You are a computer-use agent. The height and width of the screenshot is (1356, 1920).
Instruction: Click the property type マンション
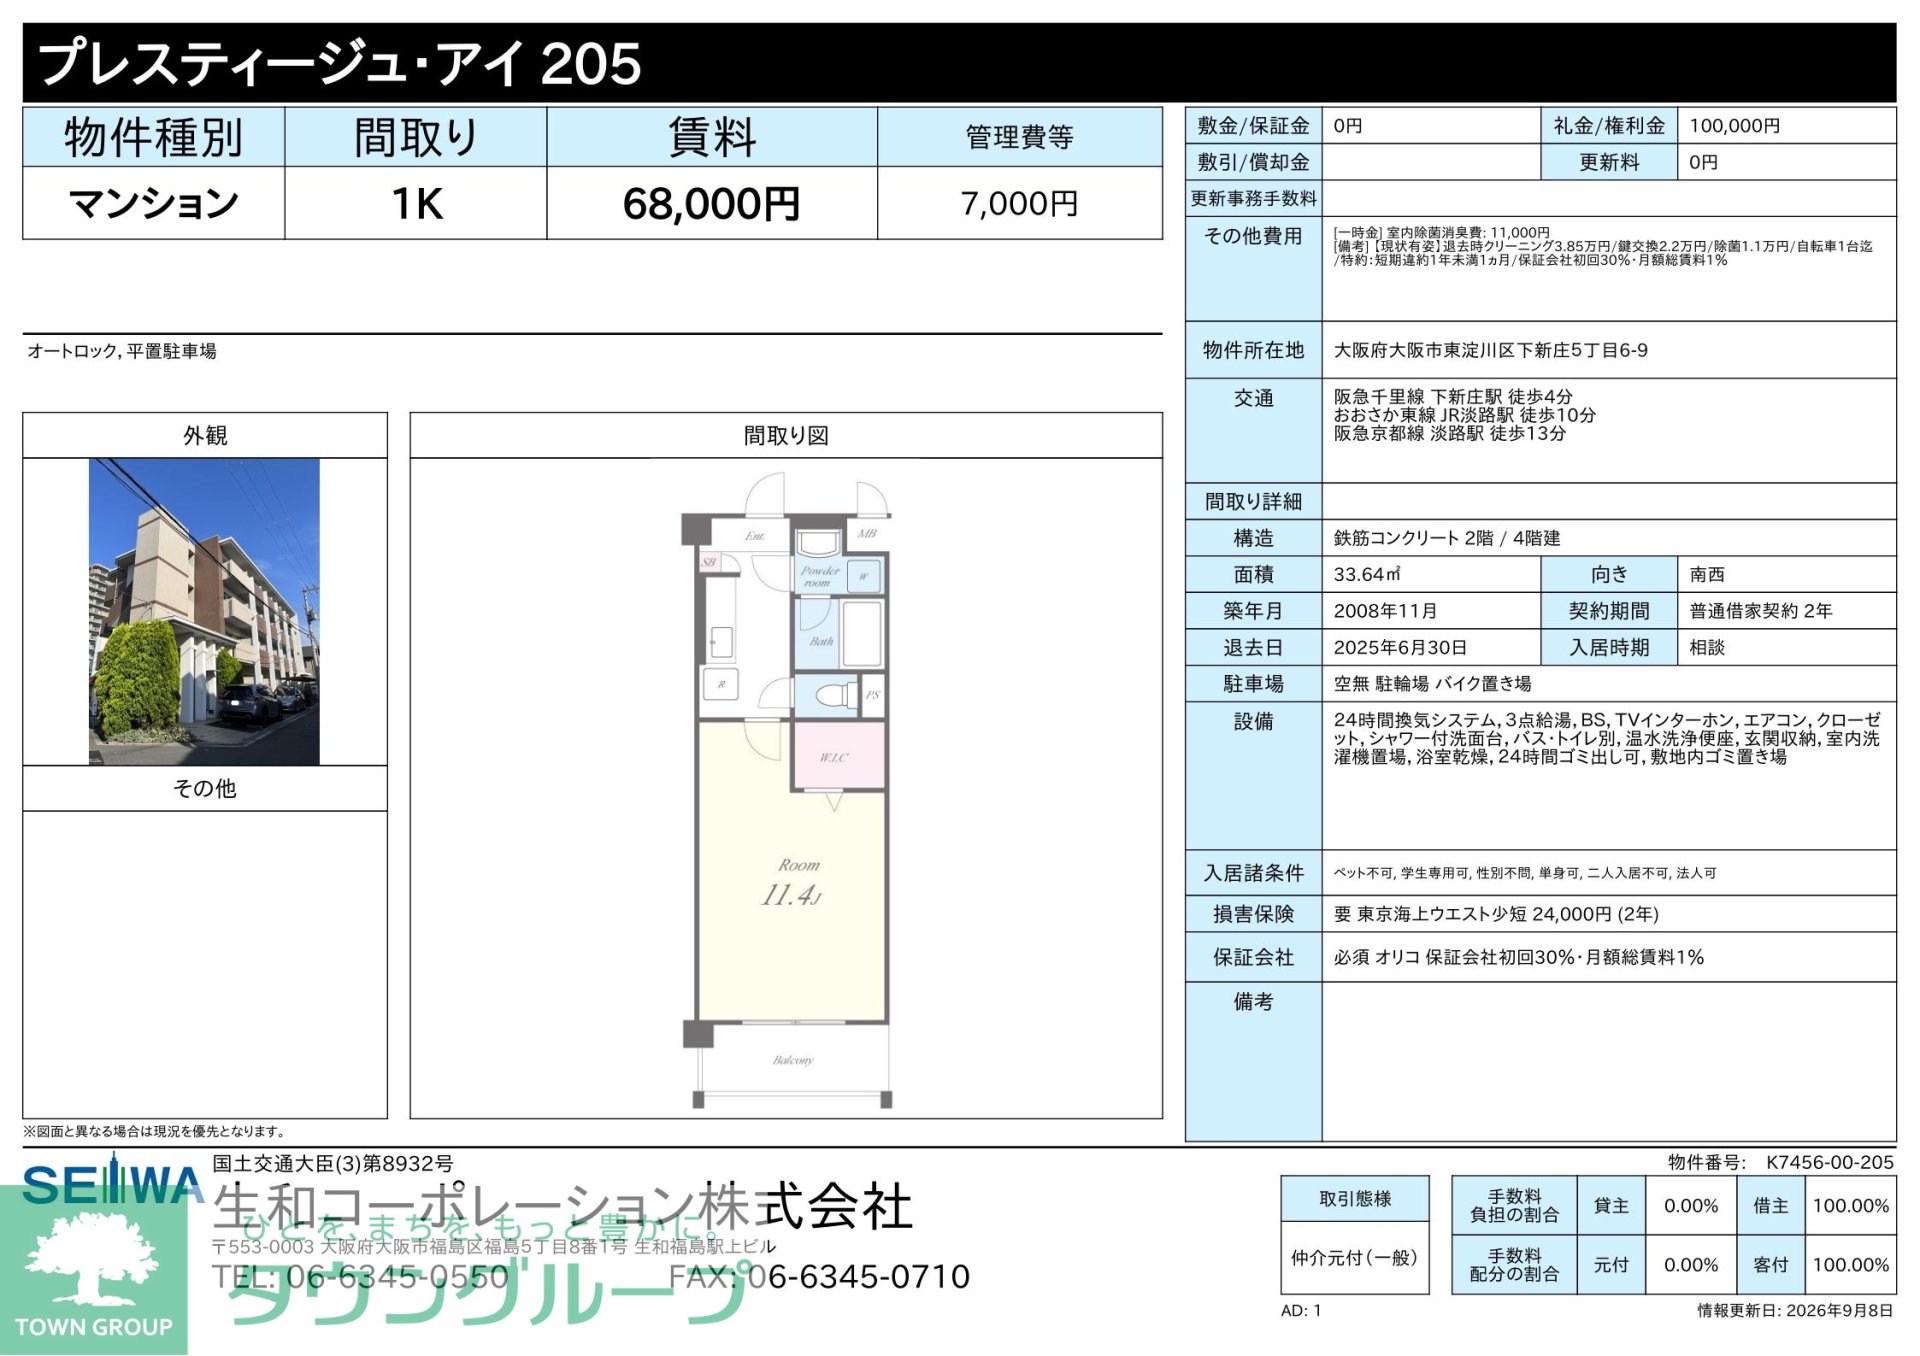tap(153, 203)
